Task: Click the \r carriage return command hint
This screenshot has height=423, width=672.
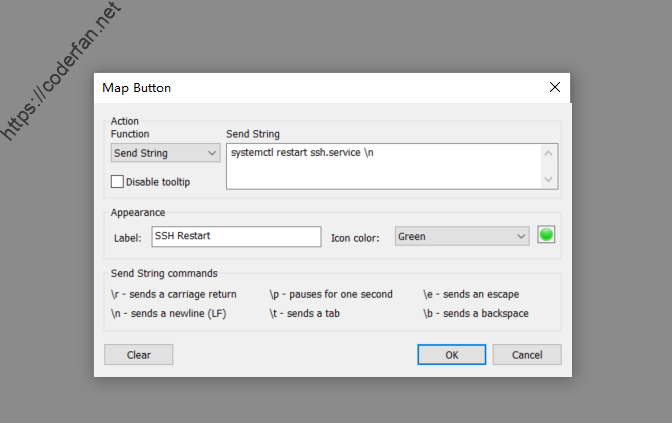Action: point(173,294)
